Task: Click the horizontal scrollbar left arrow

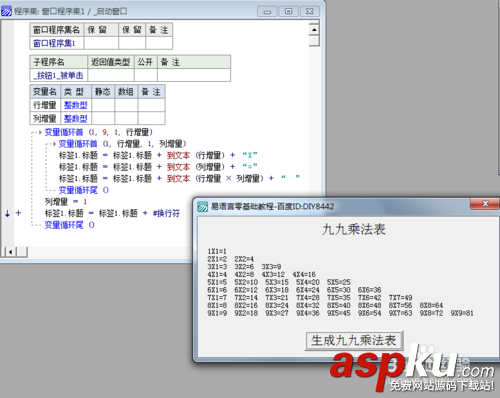Action: [x=11, y=252]
